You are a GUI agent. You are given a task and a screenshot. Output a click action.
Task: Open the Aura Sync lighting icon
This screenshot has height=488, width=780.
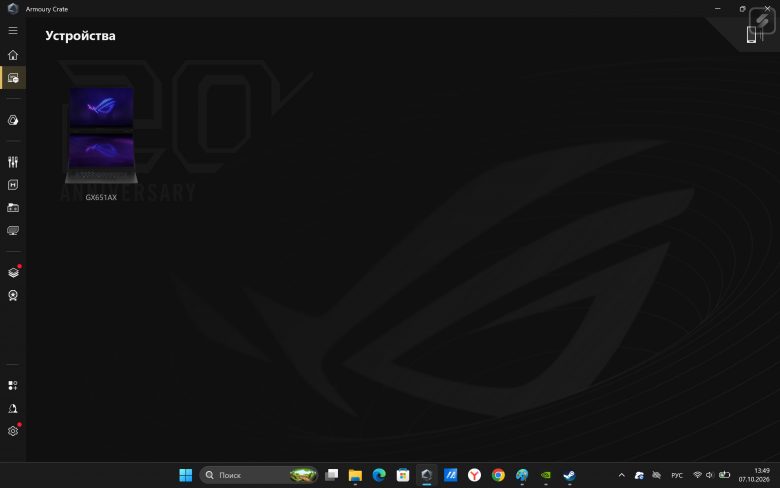pos(13,120)
